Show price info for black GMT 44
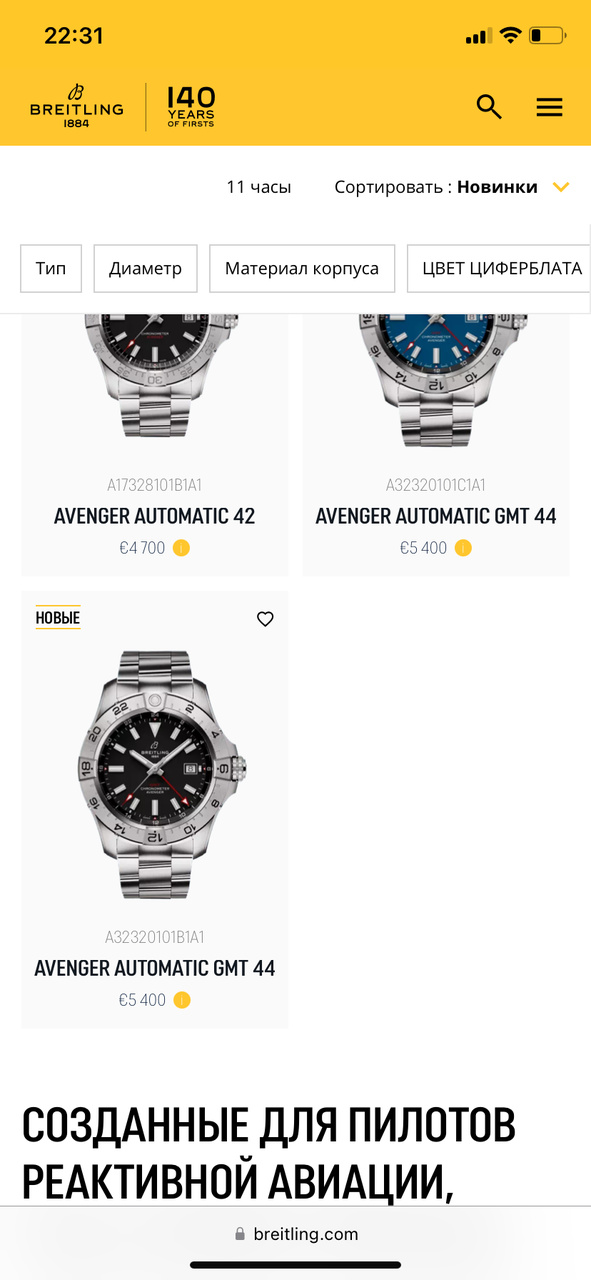Image resolution: width=591 pixels, height=1280 pixels. click(182, 1000)
